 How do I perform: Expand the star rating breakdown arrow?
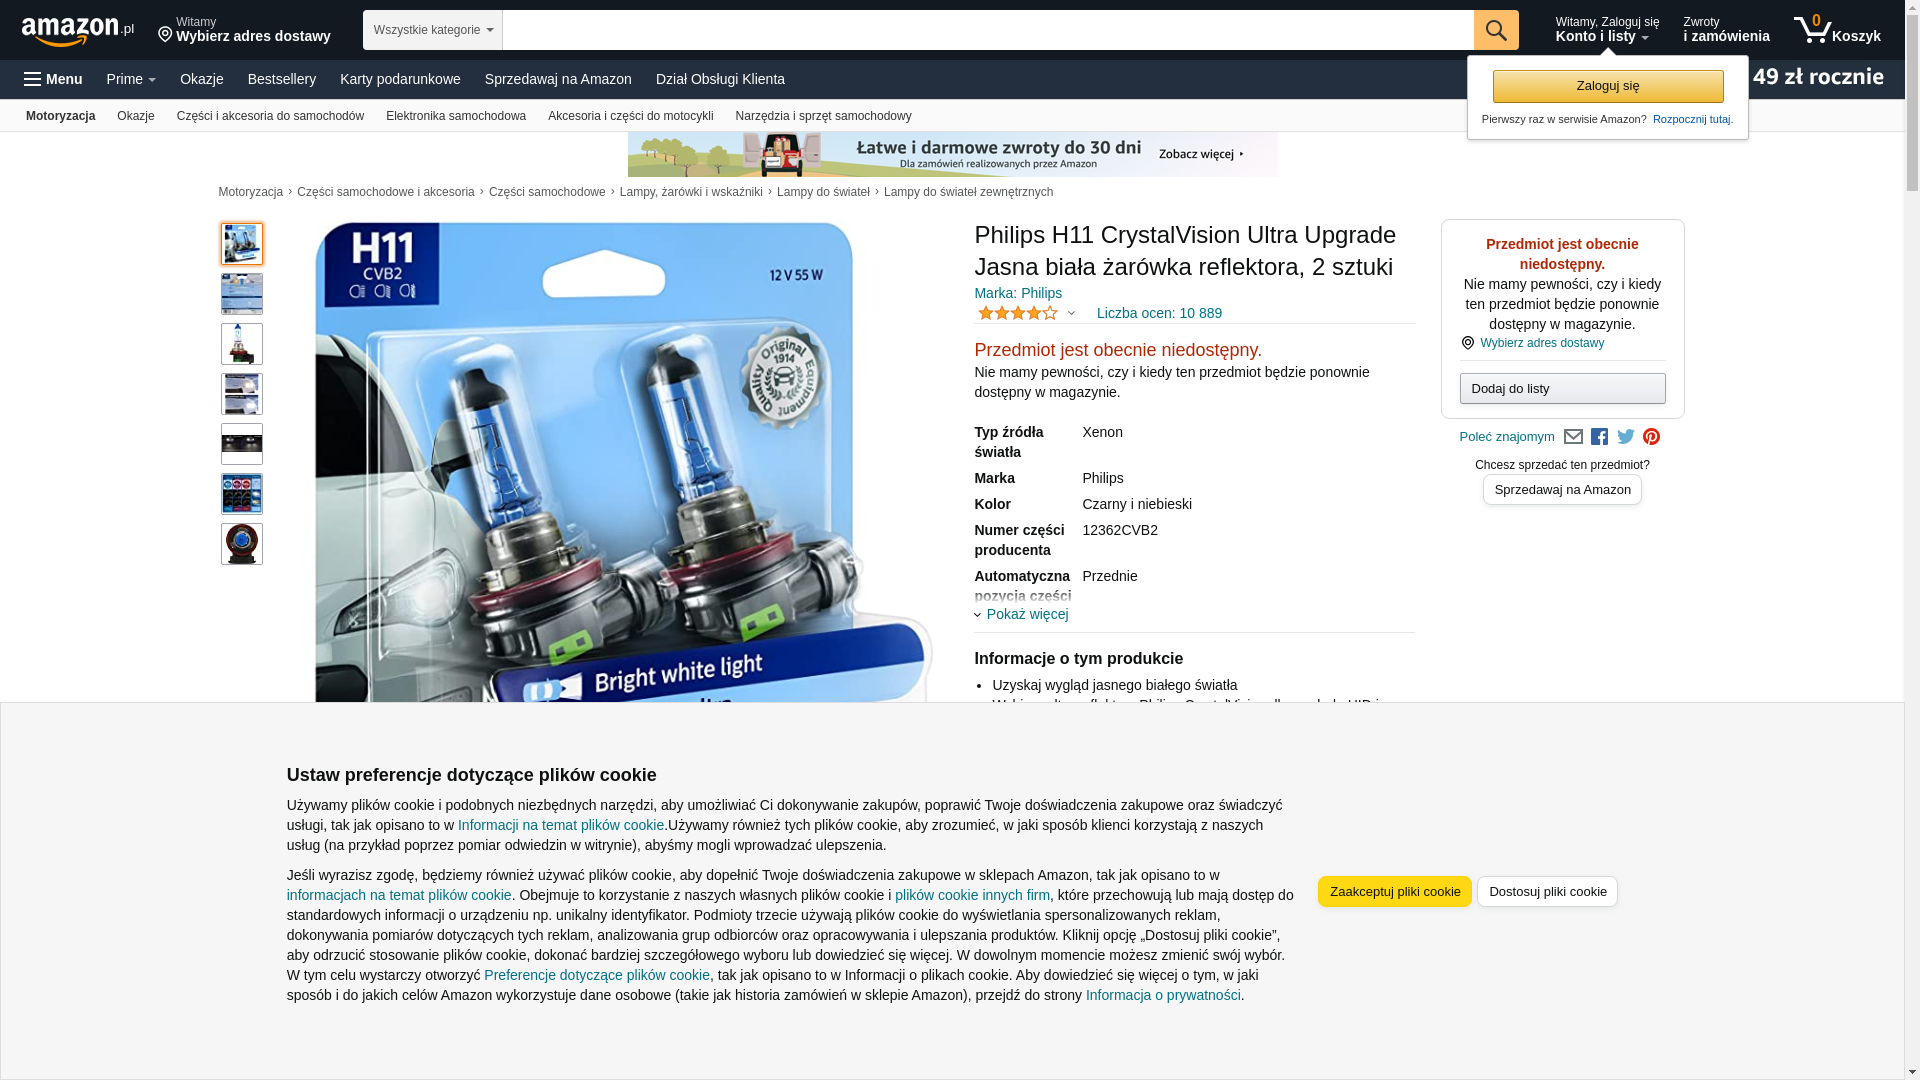point(1071,314)
